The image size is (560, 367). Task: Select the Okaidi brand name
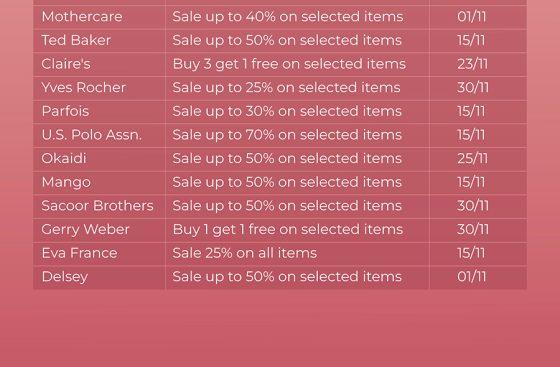tap(64, 159)
